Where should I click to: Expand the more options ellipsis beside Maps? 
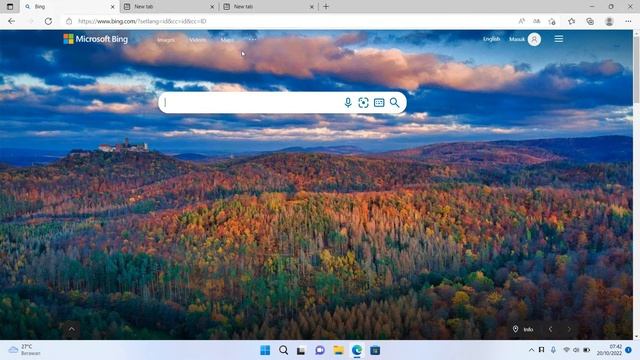click(x=253, y=40)
